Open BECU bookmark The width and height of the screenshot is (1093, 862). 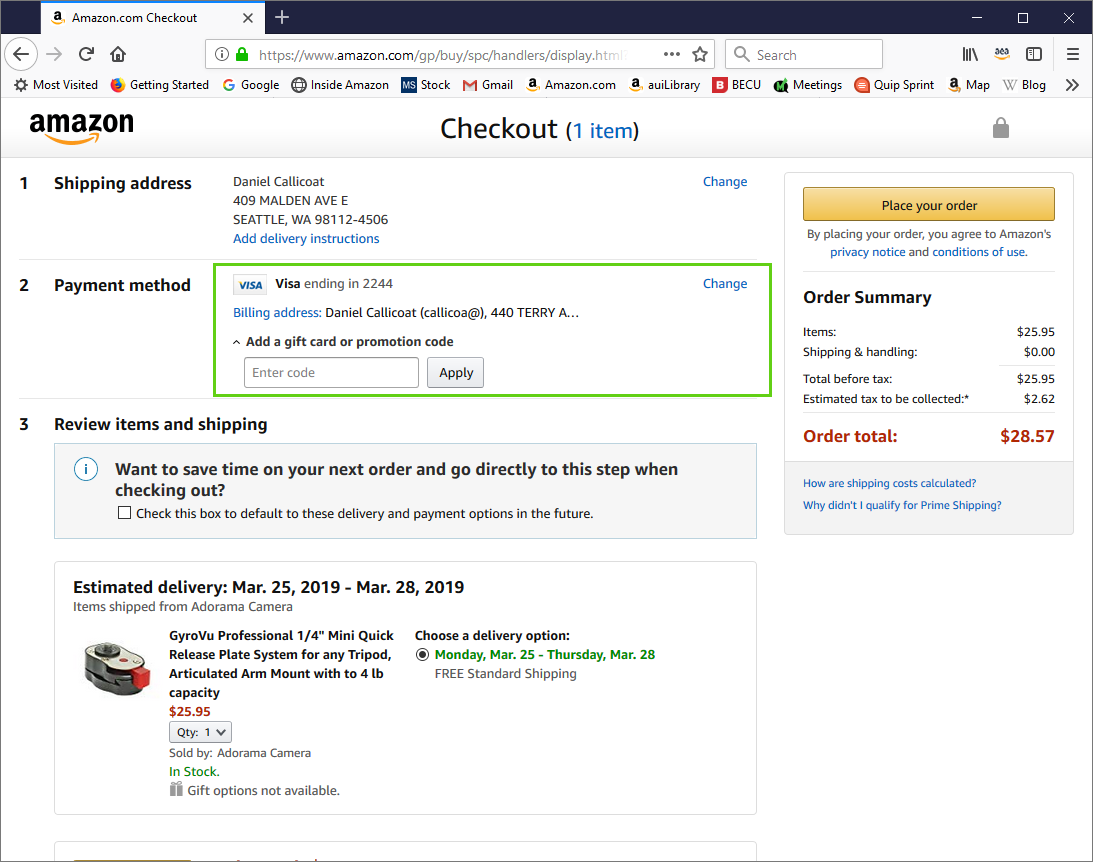click(737, 85)
